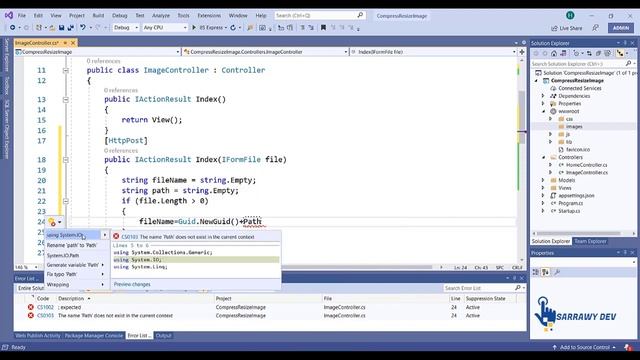Click Add to Source Control
Screen dimensions: 640x360
click(584, 347)
